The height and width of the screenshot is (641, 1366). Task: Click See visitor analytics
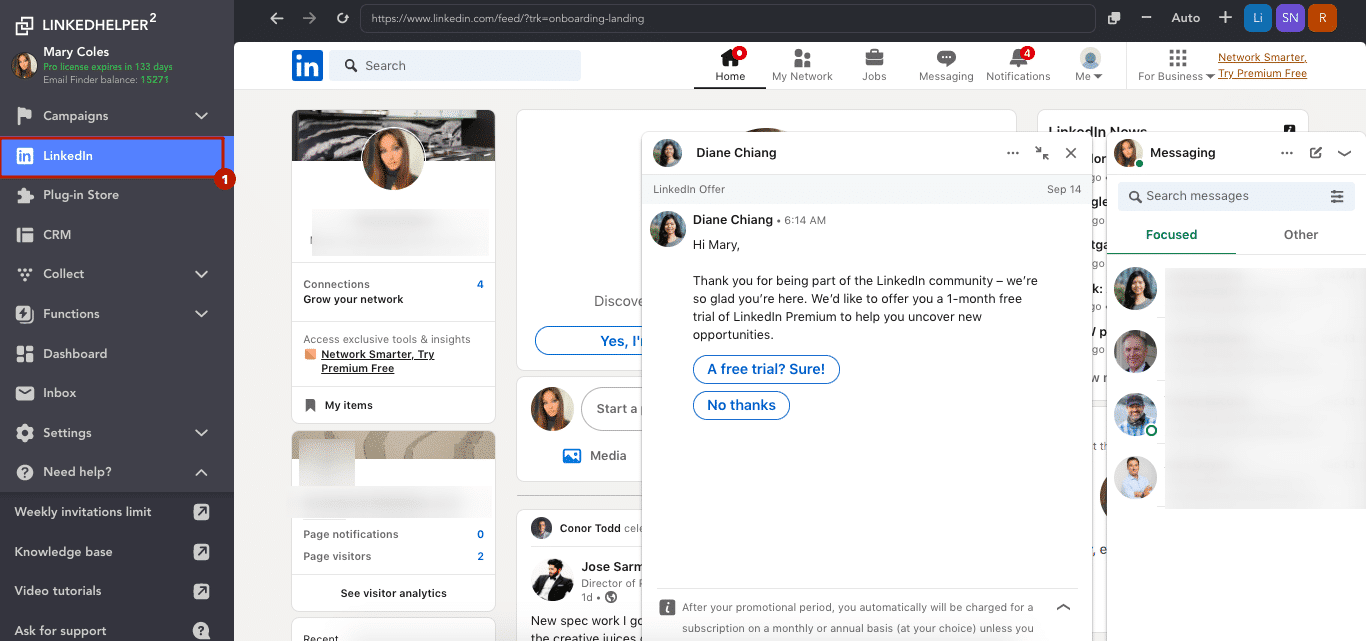[392, 593]
